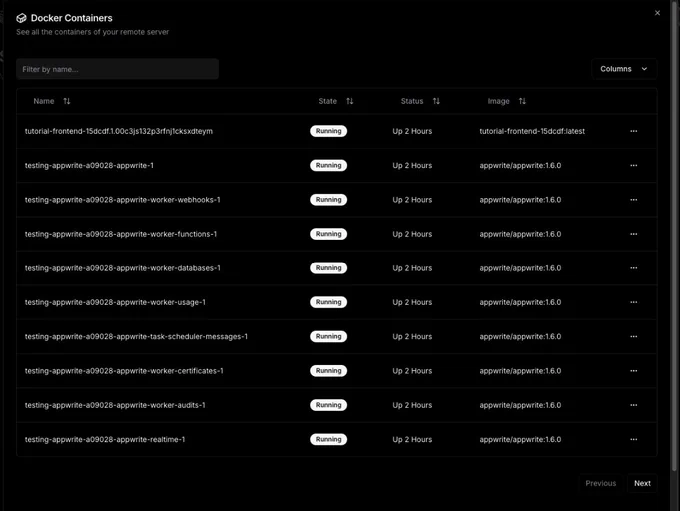680x511 pixels.
Task: Click the State column header label
Action: point(327,101)
